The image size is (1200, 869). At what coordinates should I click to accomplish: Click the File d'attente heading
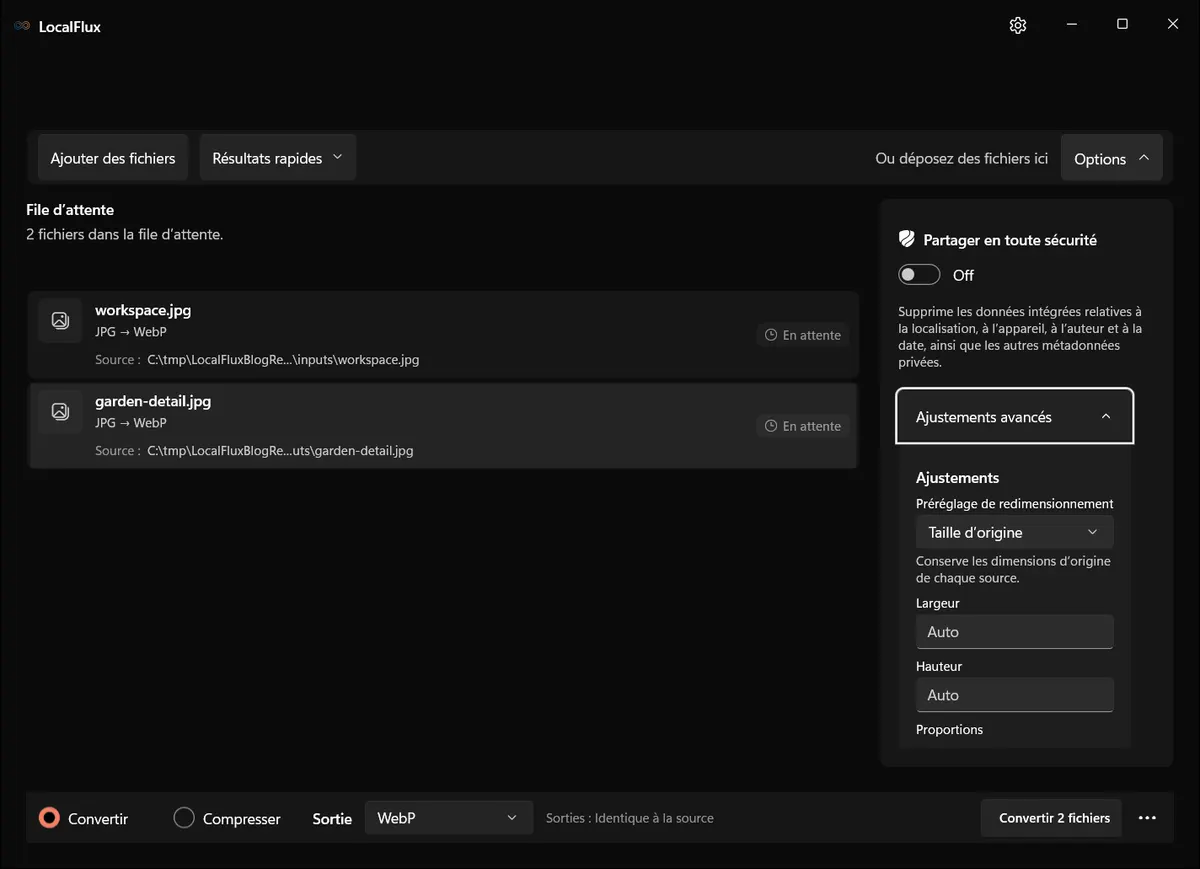(x=70, y=210)
